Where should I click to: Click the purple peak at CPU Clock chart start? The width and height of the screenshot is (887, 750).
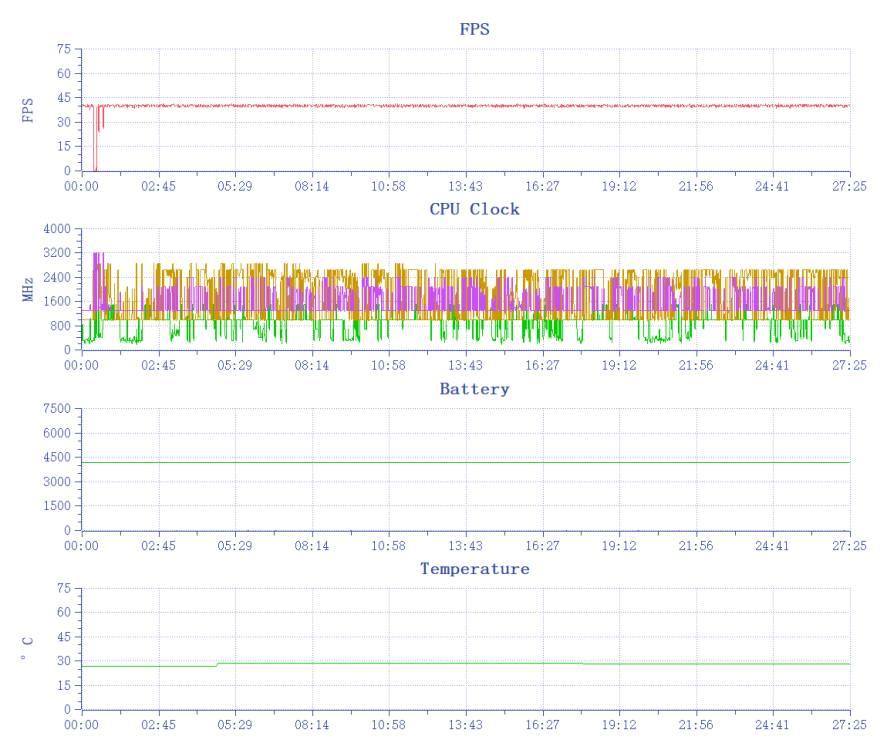97,258
